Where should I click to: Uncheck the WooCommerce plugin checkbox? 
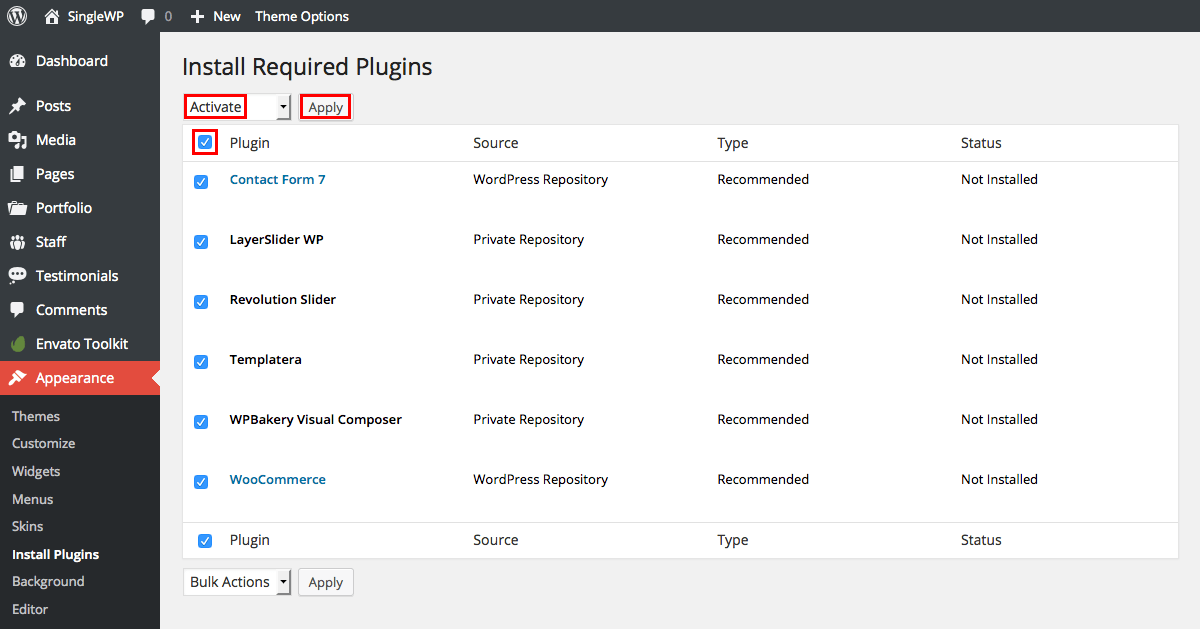201,481
